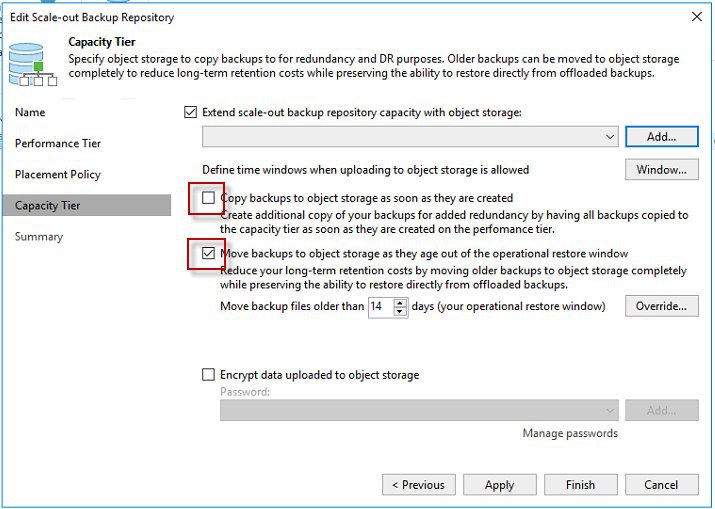Click 'Move backup files older than' label
The image size is (715, 509).
pyautogui.click(x=292, y=306)
